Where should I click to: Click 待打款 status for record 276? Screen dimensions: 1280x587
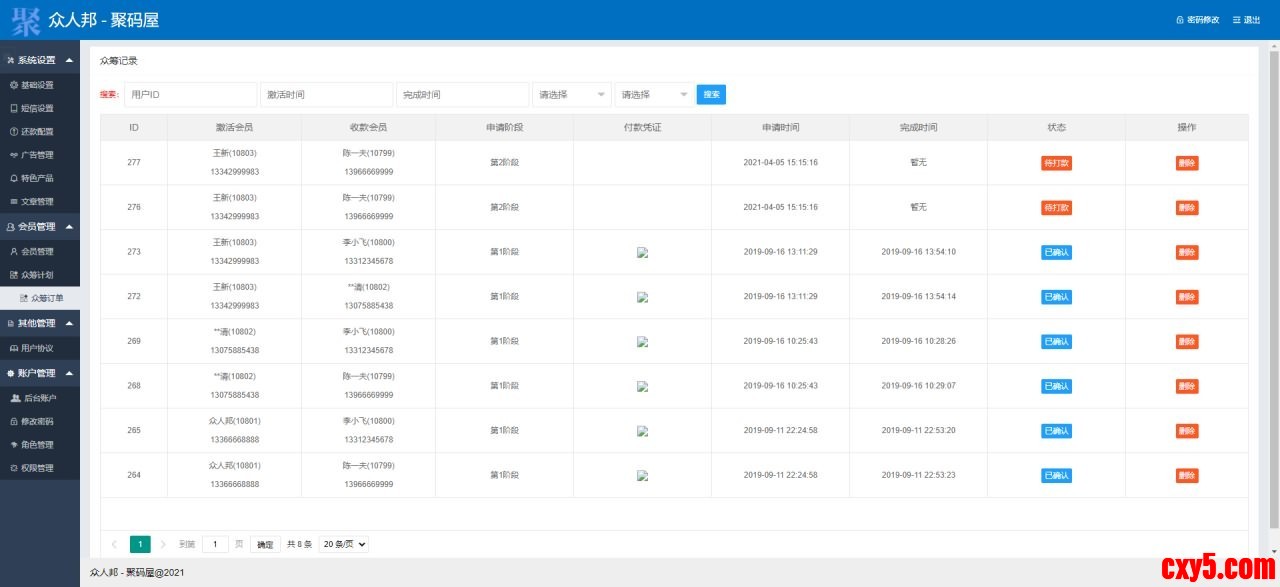point(1056,208)
